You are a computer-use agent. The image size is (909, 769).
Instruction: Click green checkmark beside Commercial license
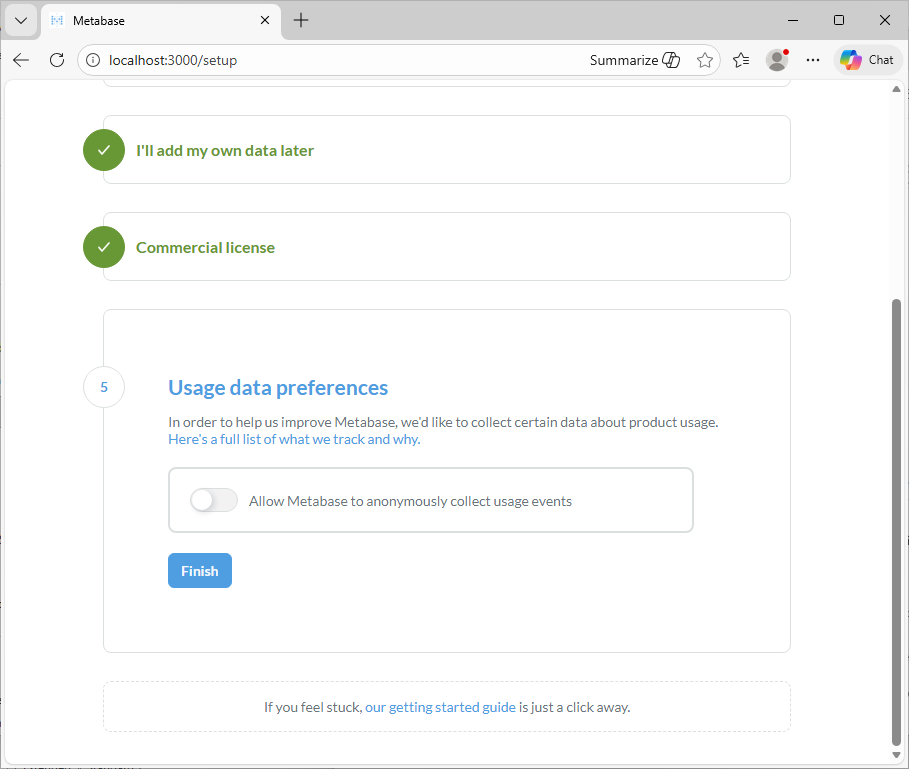[x=104, y=247]
